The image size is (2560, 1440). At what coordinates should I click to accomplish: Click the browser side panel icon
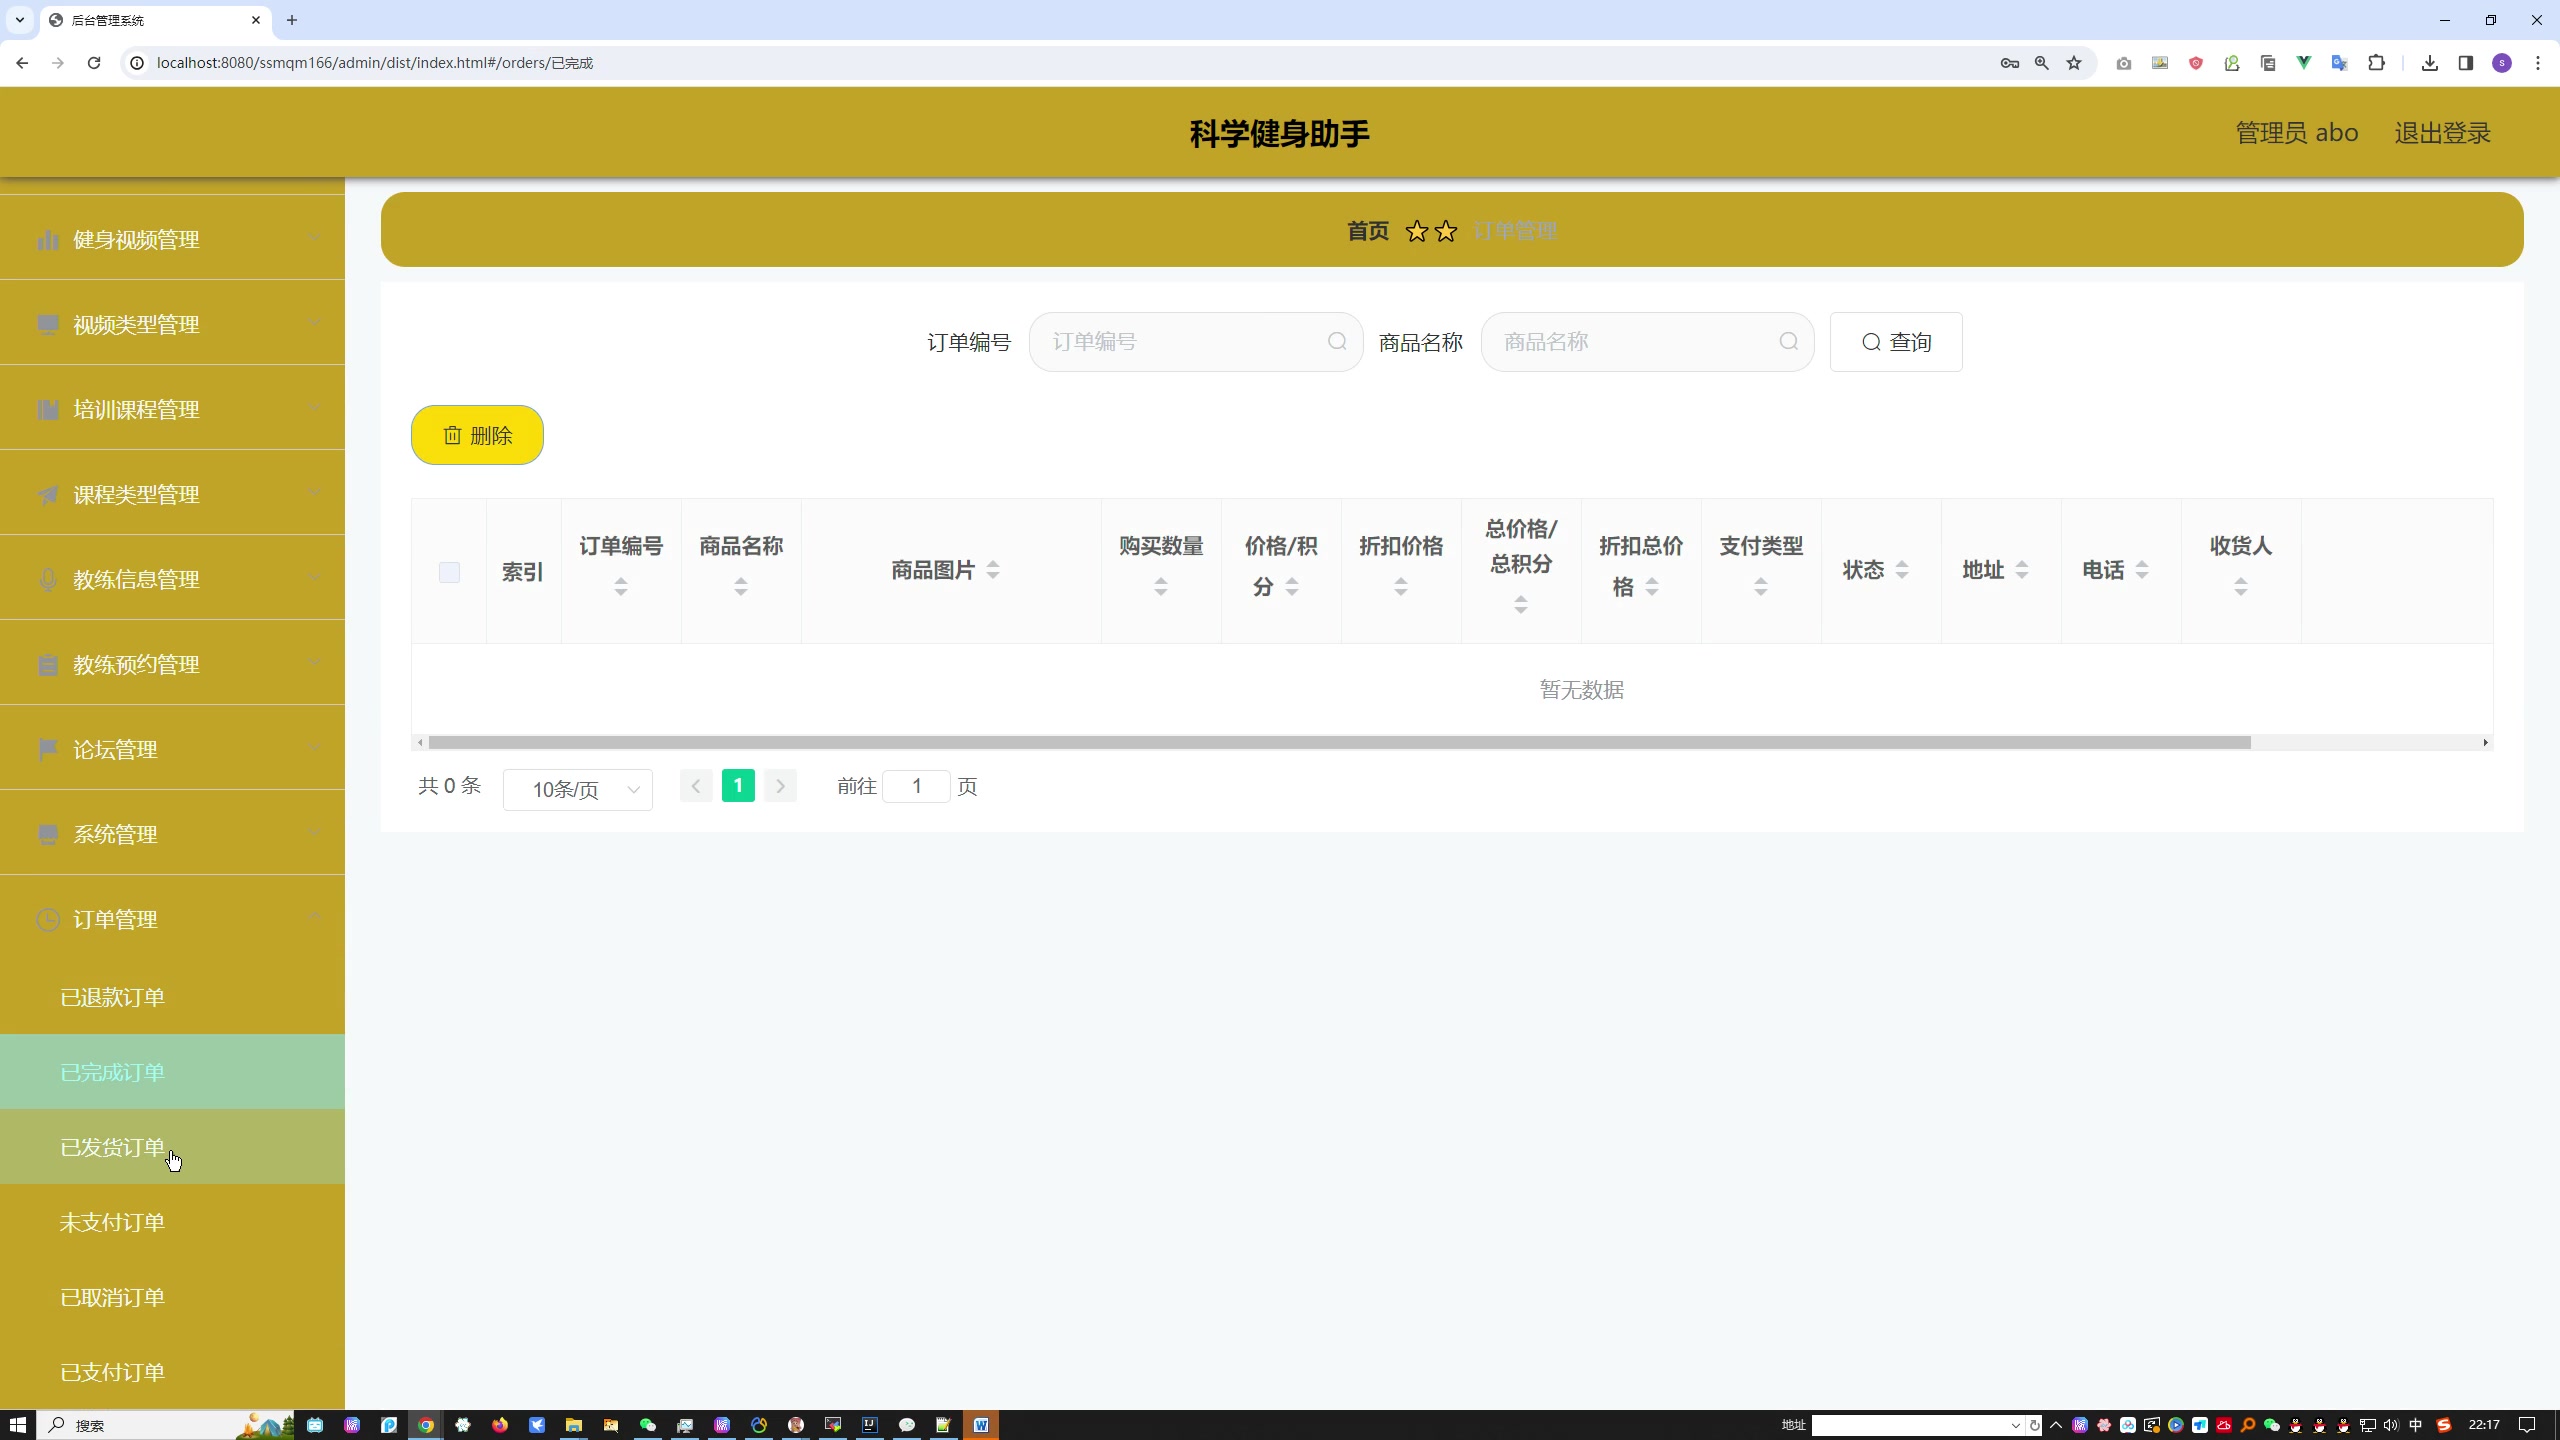2466,63
